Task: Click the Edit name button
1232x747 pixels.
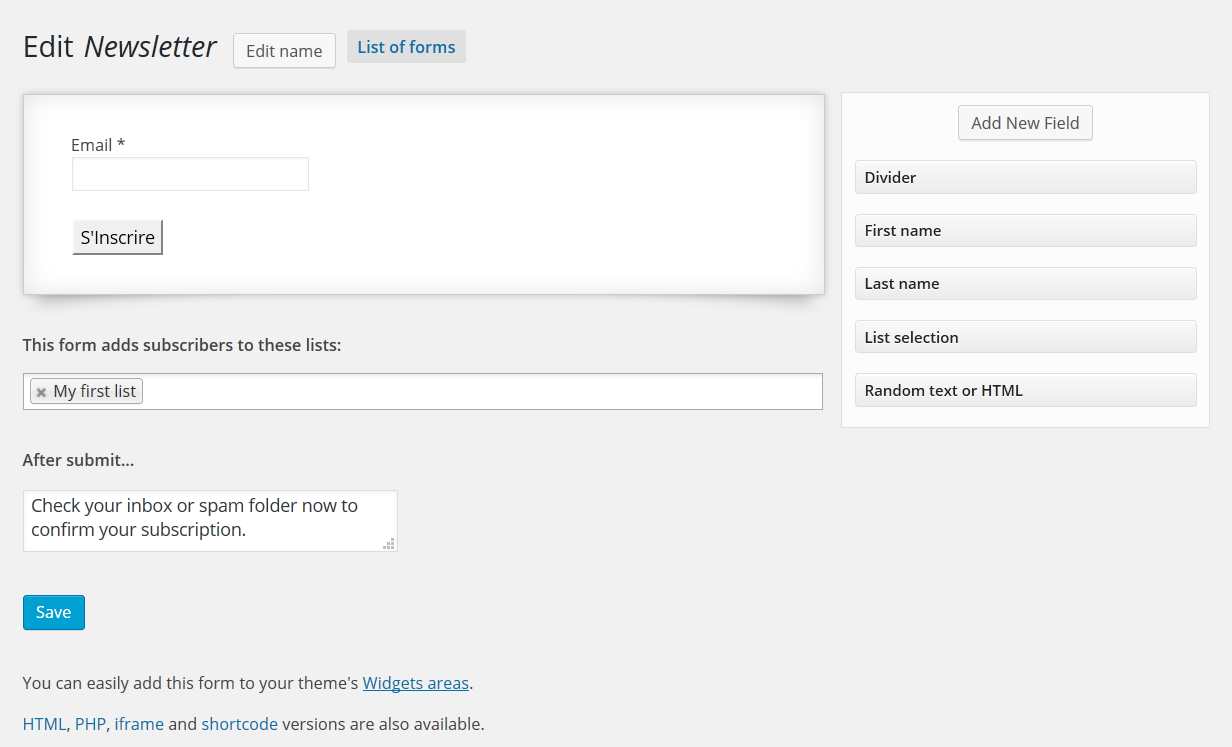Action: click(284, 51)
